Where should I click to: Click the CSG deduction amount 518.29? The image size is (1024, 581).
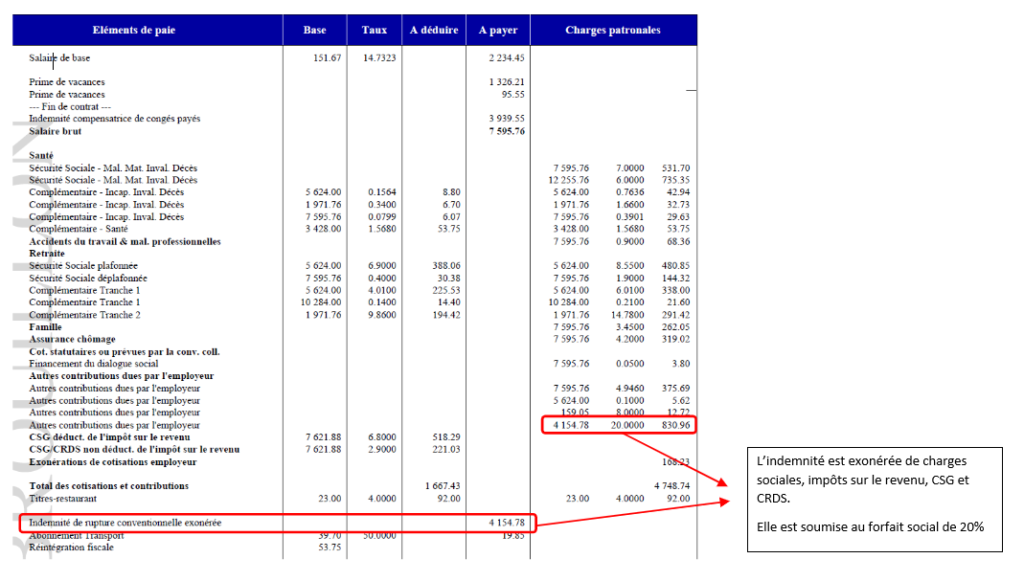pyautogui.click(x=446, y=437)
